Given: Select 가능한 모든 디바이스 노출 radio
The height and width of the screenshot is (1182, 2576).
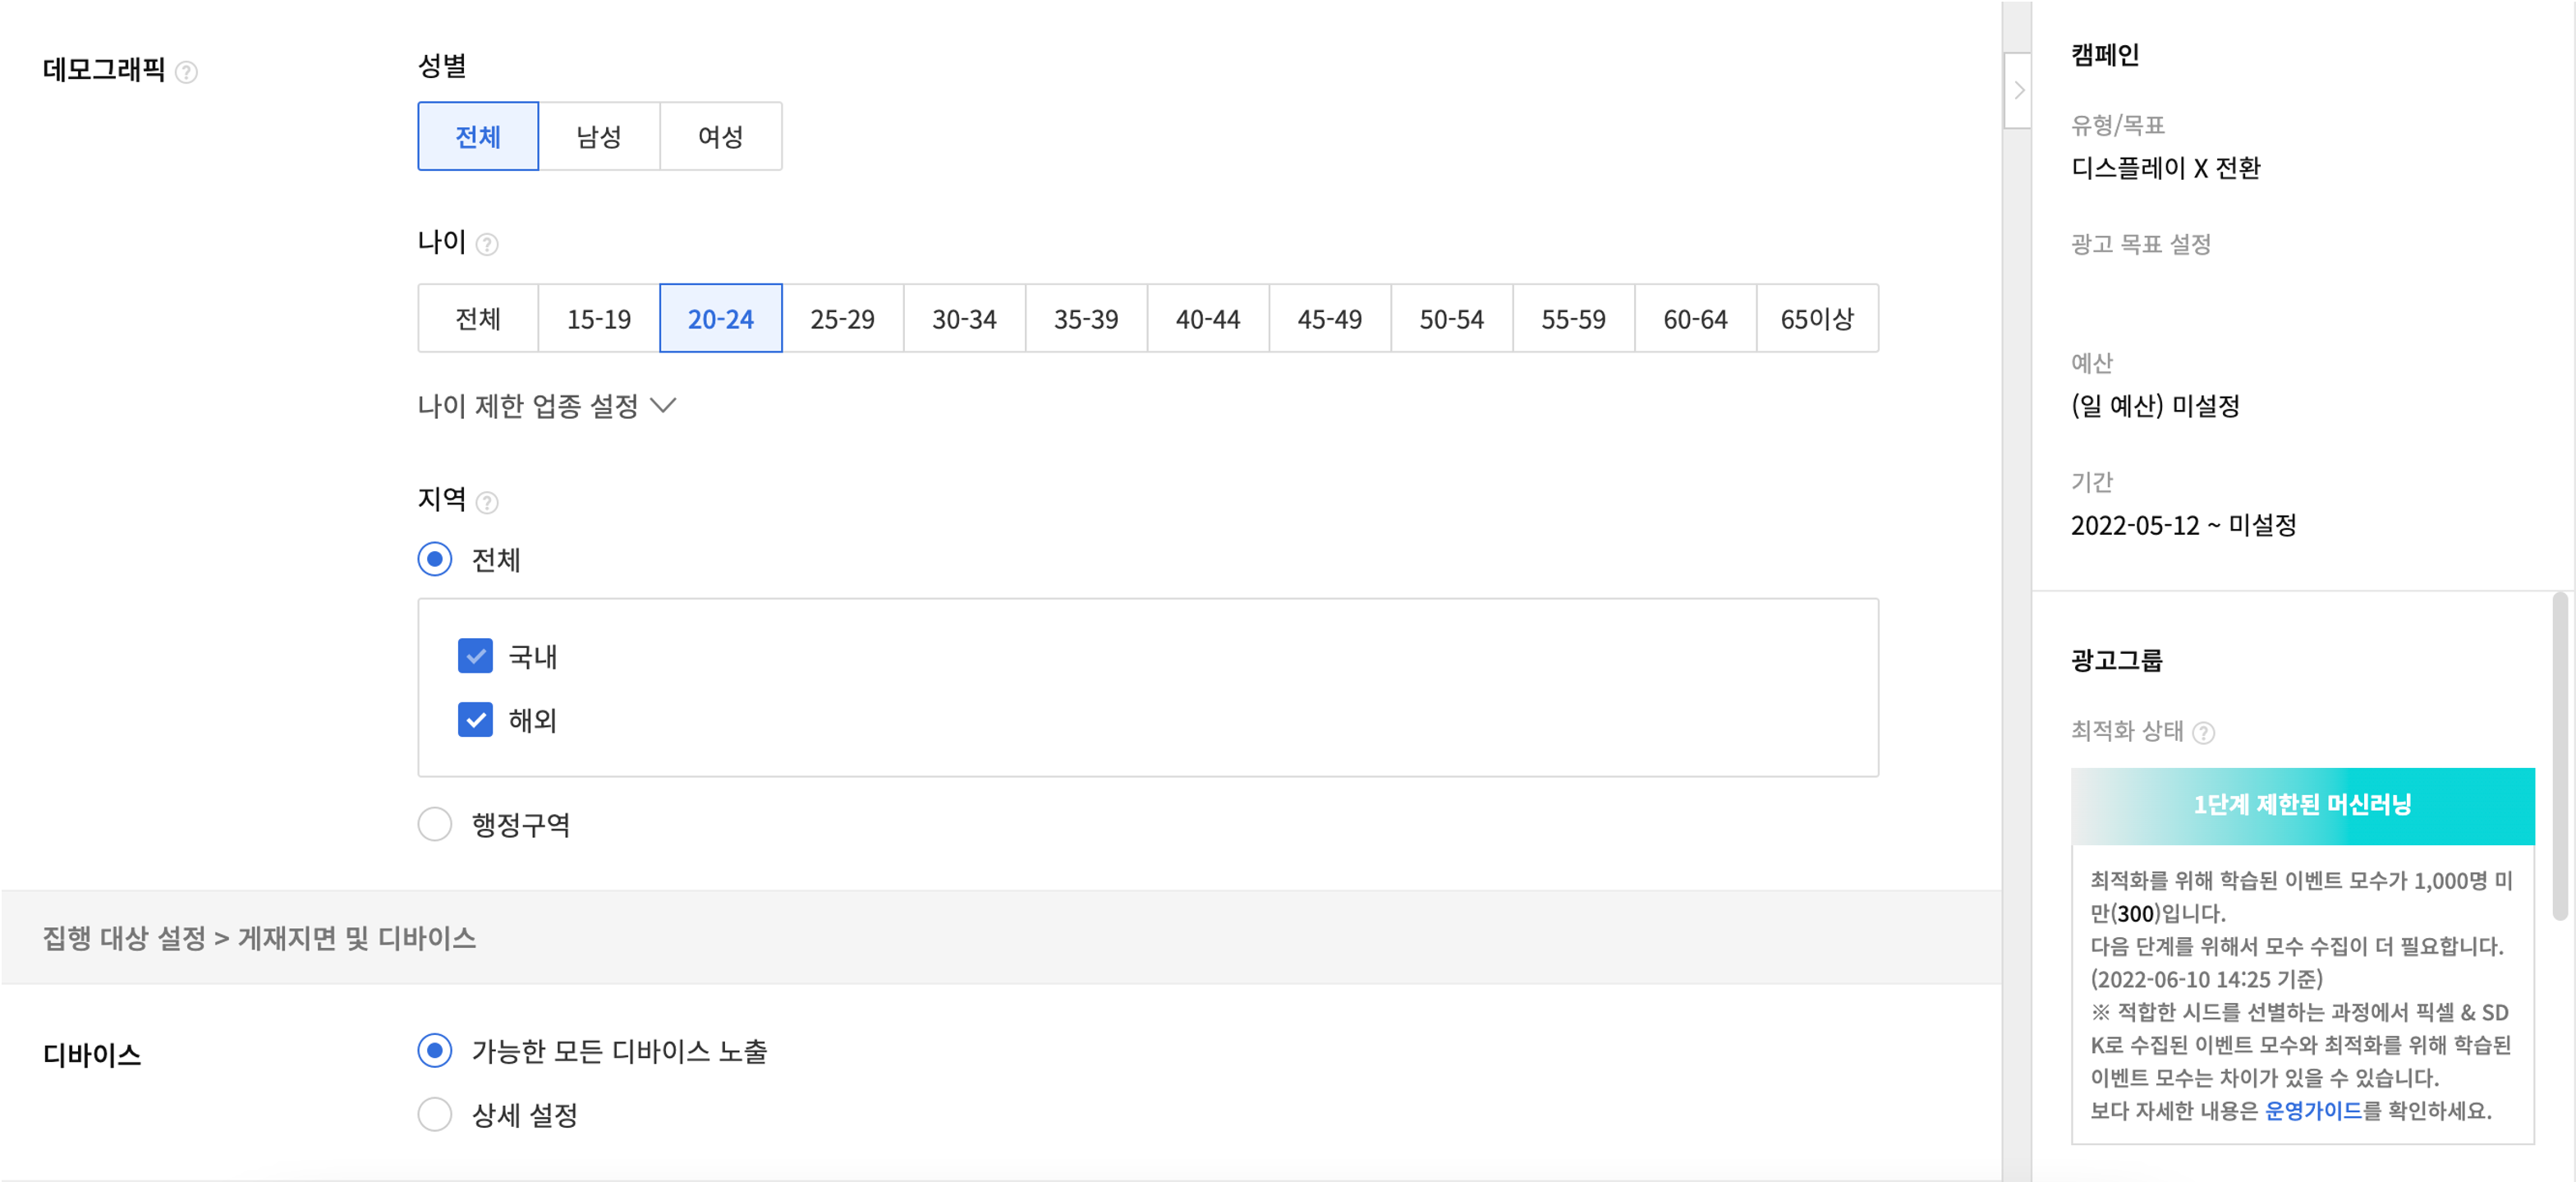Looking at the screenshot, I should (x=435, y=1051).
